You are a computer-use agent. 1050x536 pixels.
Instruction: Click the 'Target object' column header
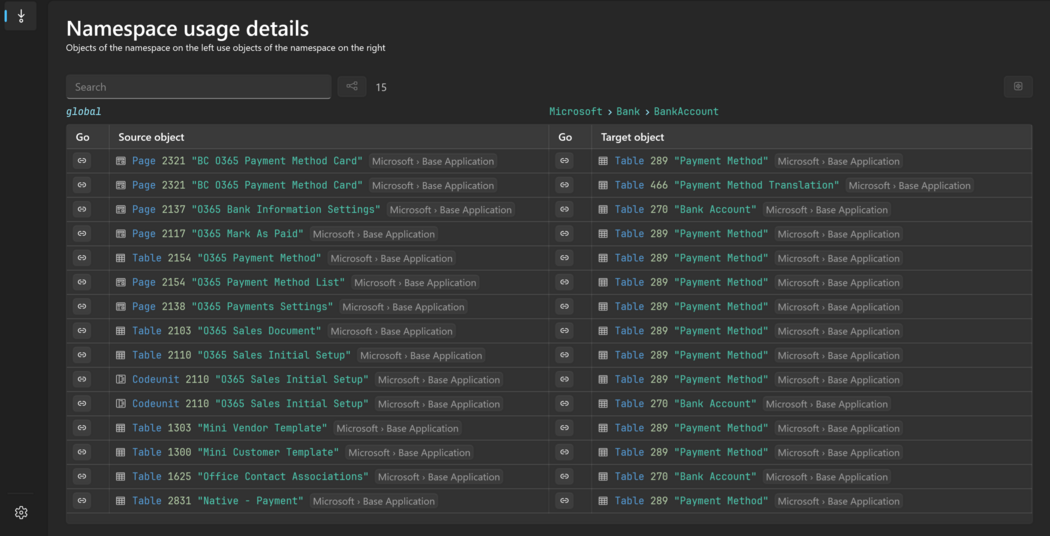coord(632,137)
